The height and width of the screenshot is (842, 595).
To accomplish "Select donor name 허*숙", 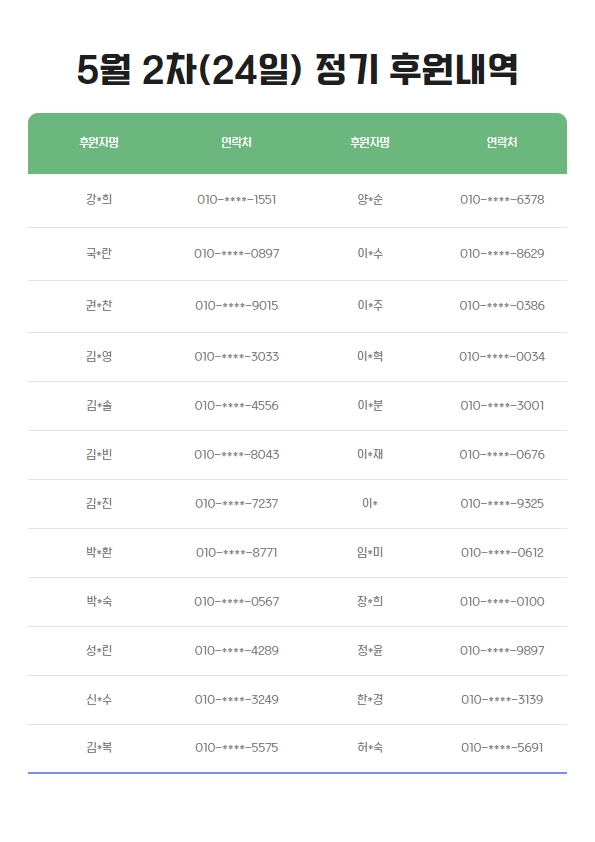I will [370, 747].
